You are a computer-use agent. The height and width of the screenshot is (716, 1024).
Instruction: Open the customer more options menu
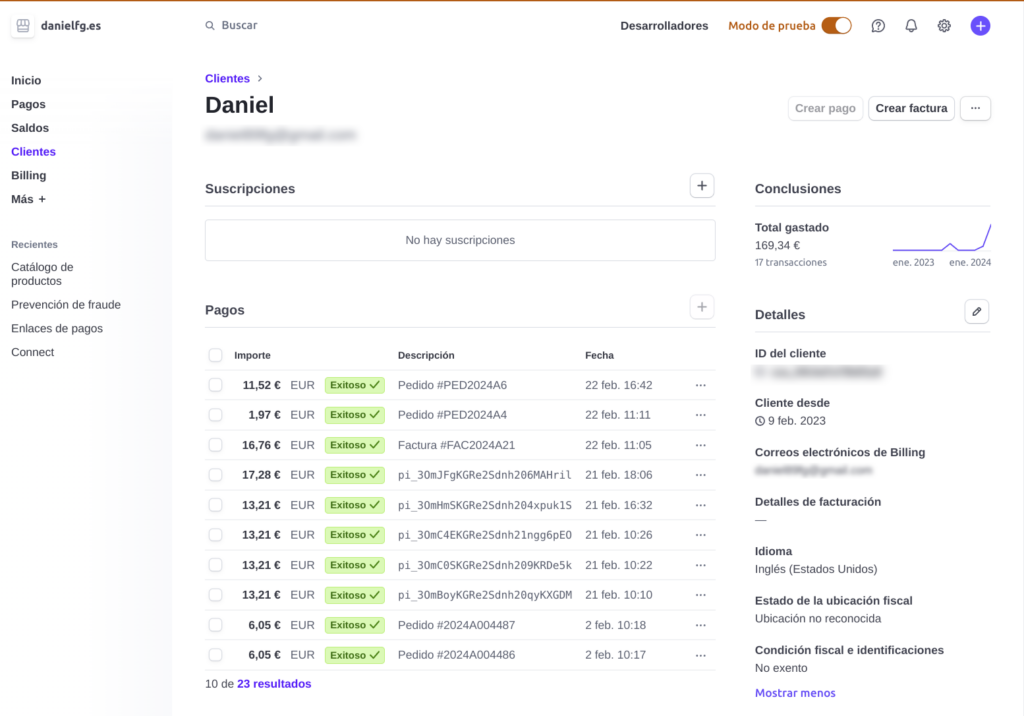(x=975, y=108)
